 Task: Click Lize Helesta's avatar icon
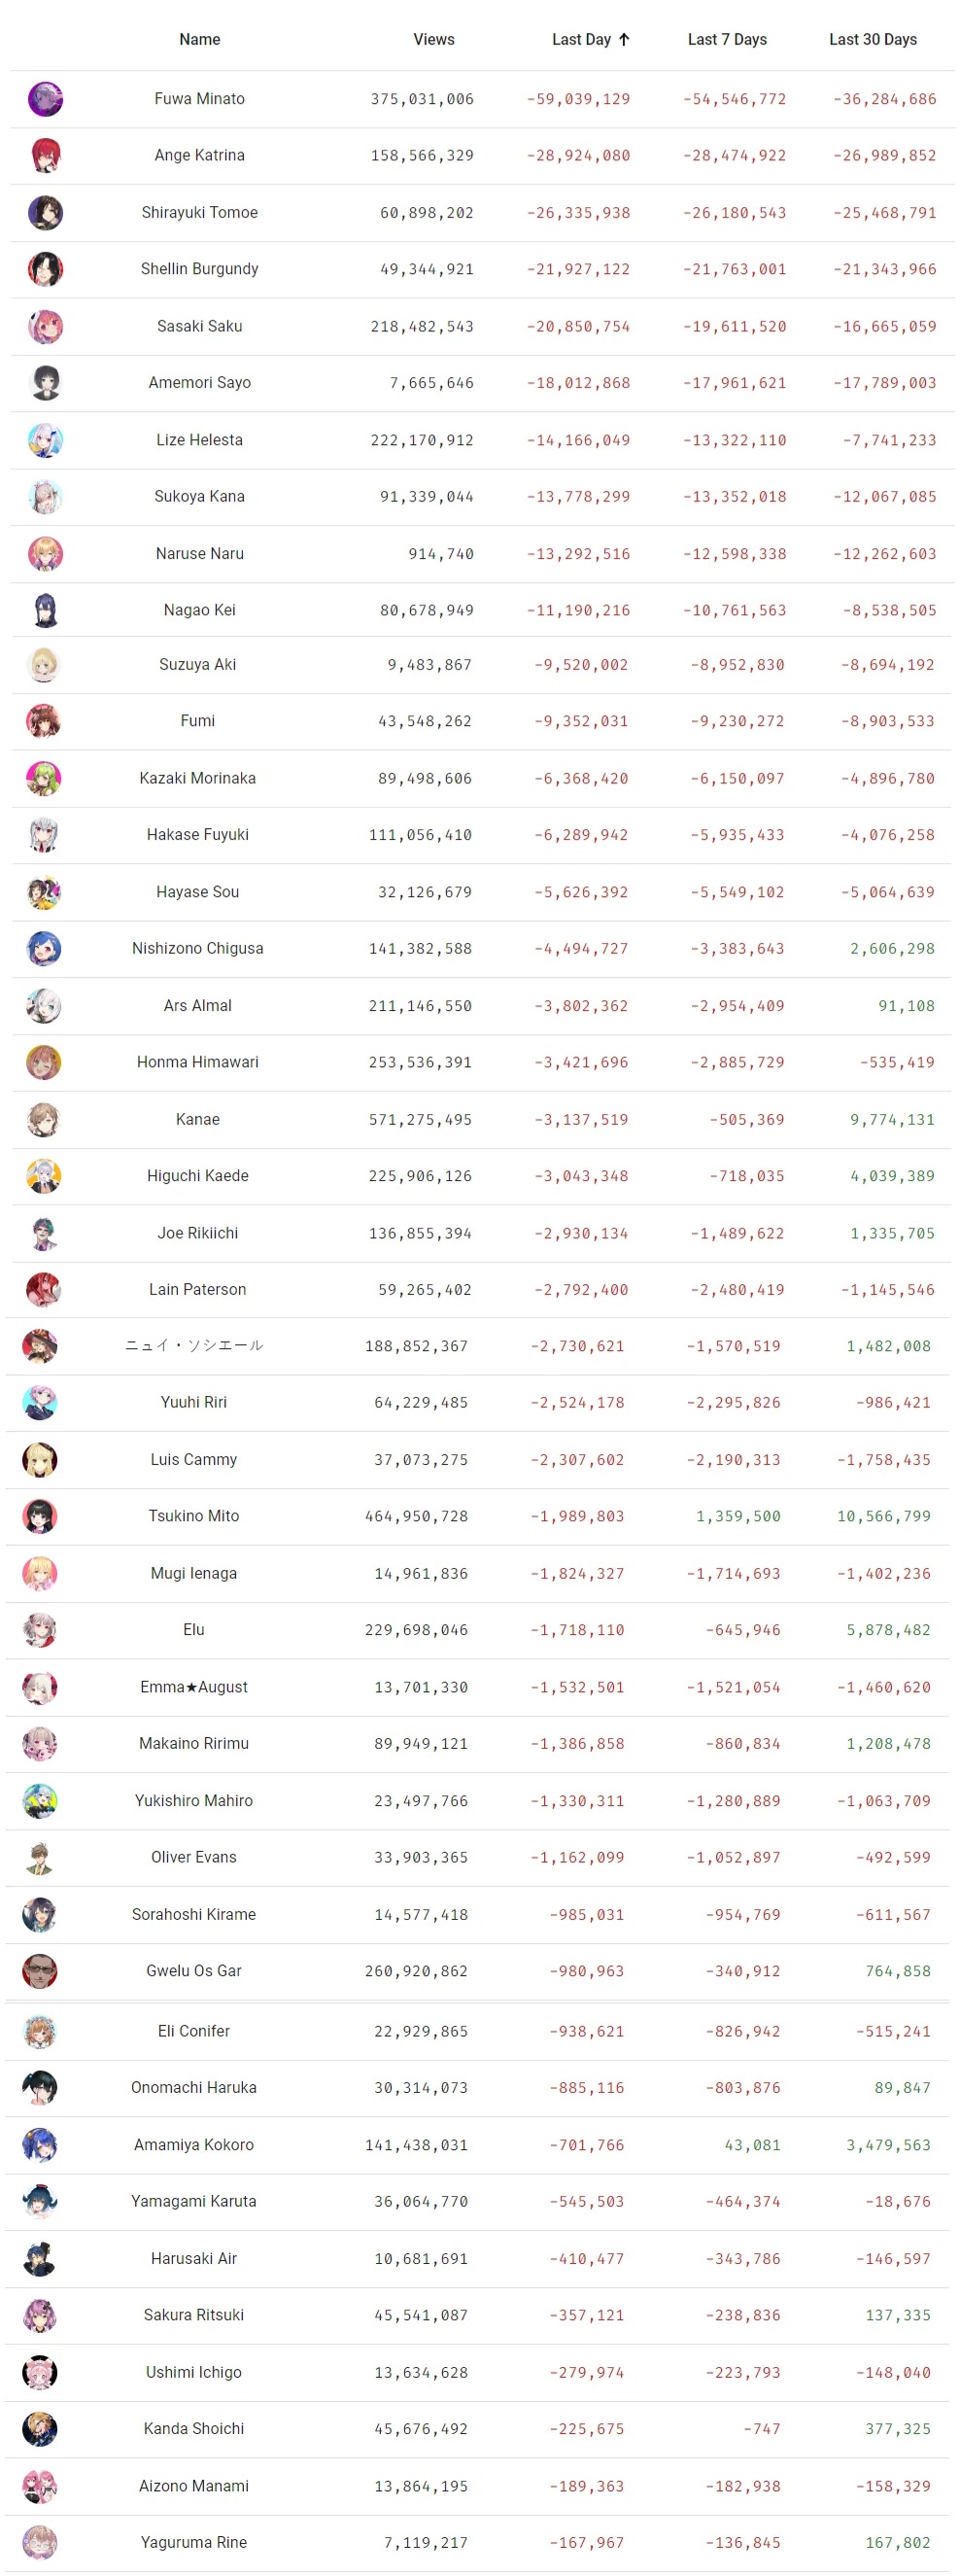click(x=45, y=440)
